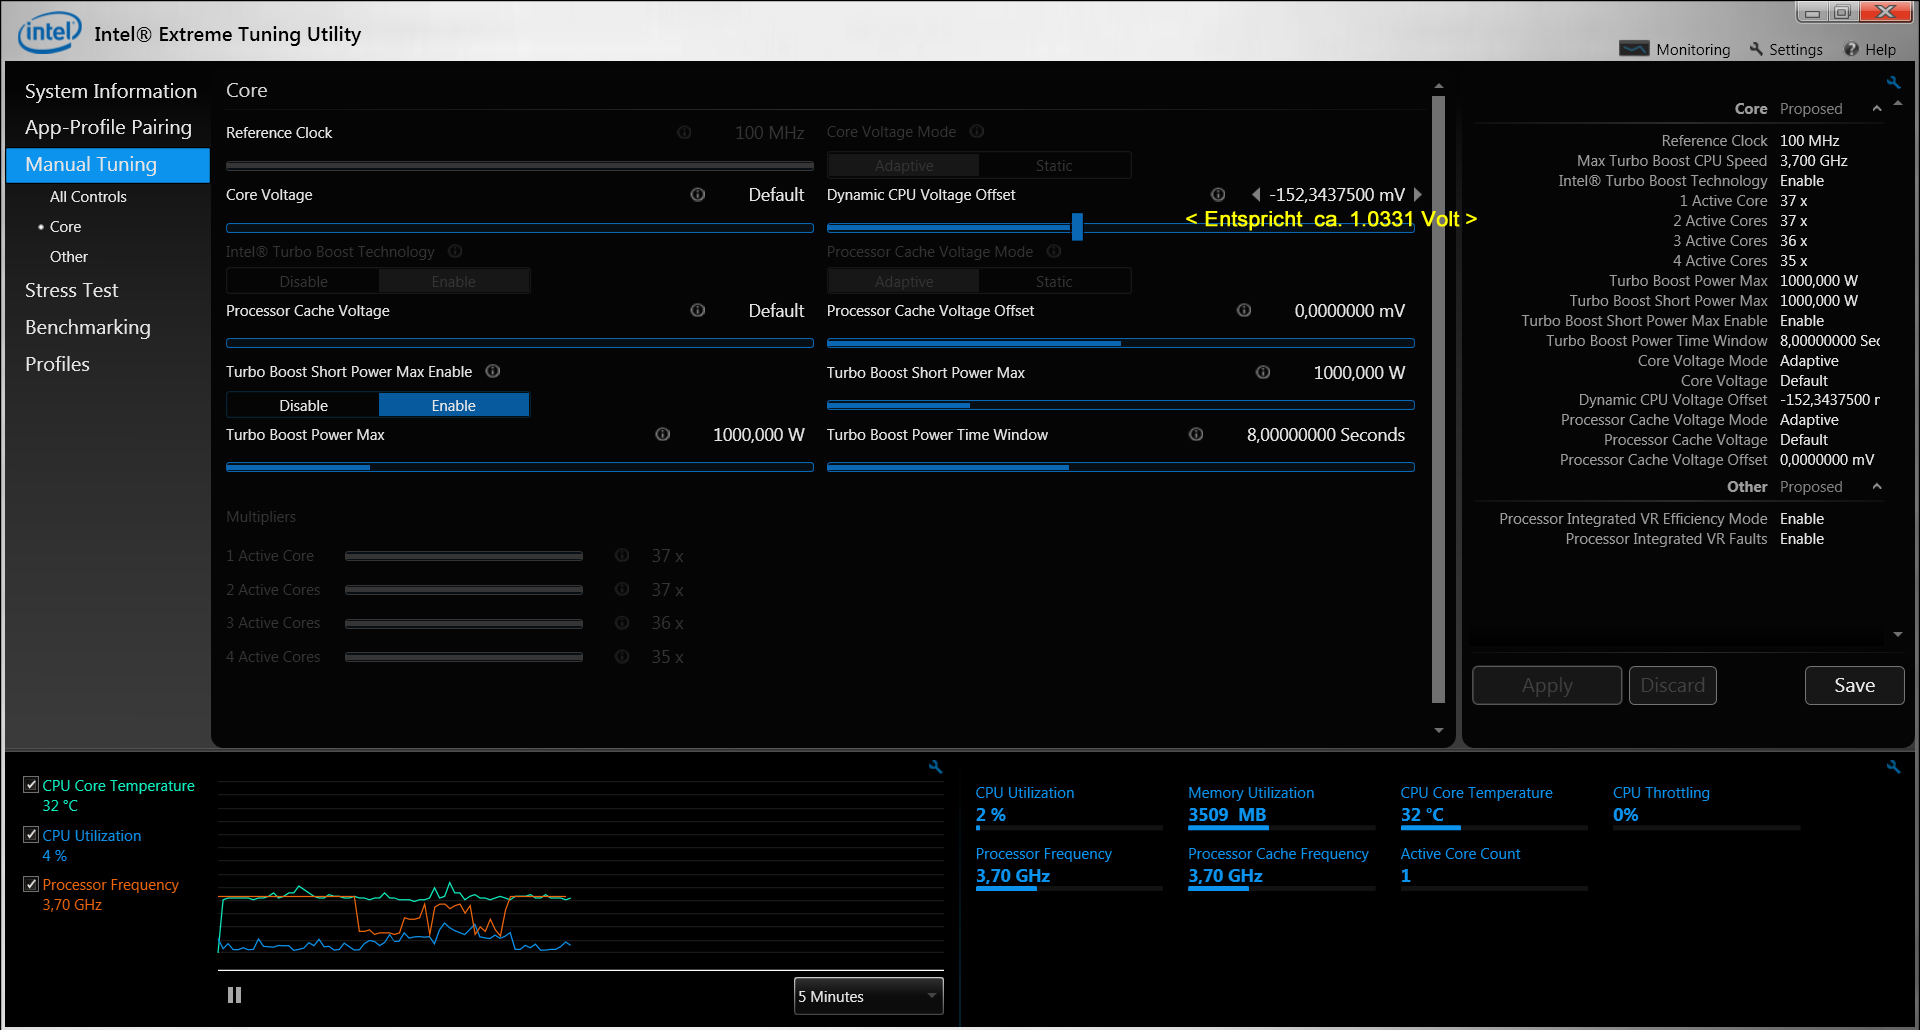Open wrench settings in proposed values panel
The image size is (1920, 1030).
click(1893, 82)
